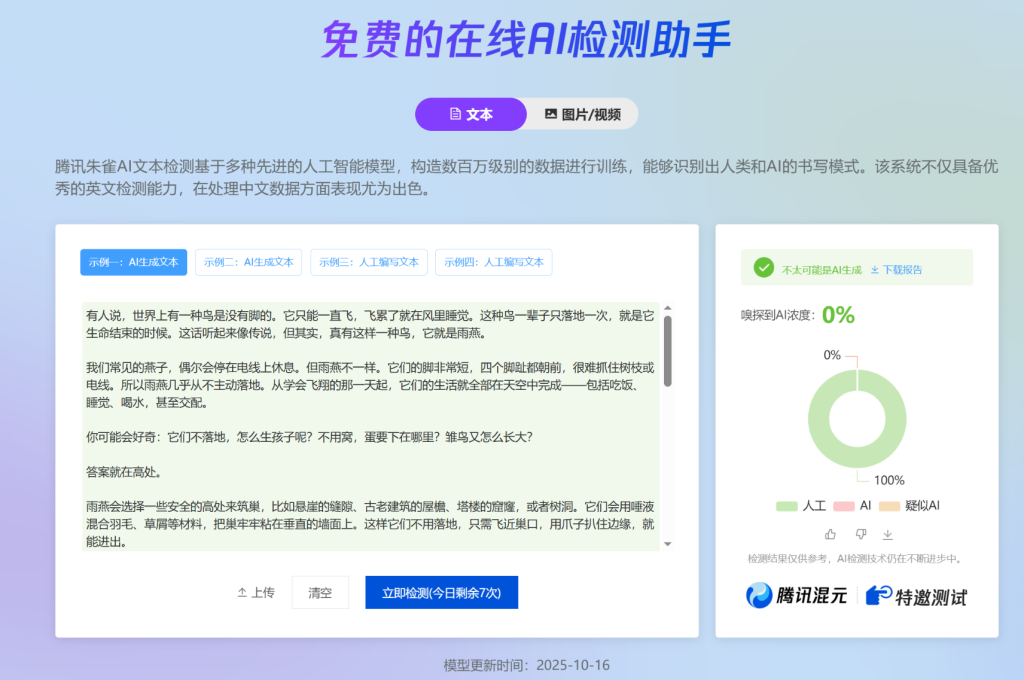The width and height of the screenshot is (1024, 680).
Task: Click the 立即检测 detection button
Action: point(441,592)
